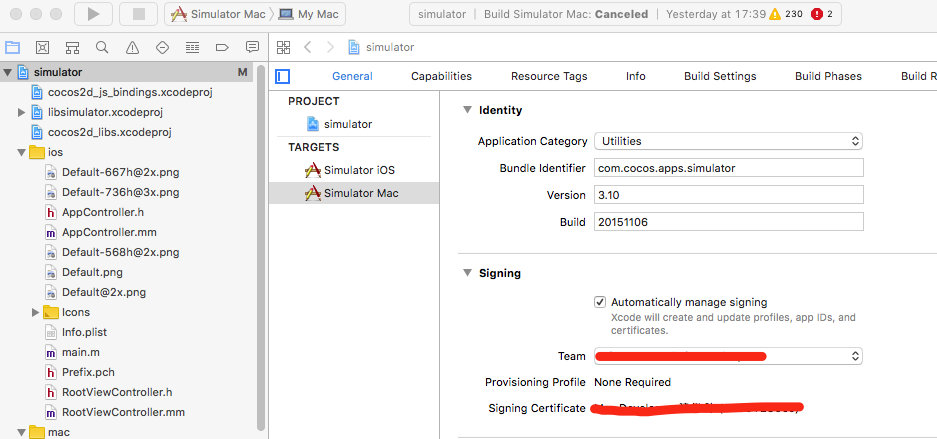Open the Team dropdown
The image size is (937, 439).
(x=728, y=356)
